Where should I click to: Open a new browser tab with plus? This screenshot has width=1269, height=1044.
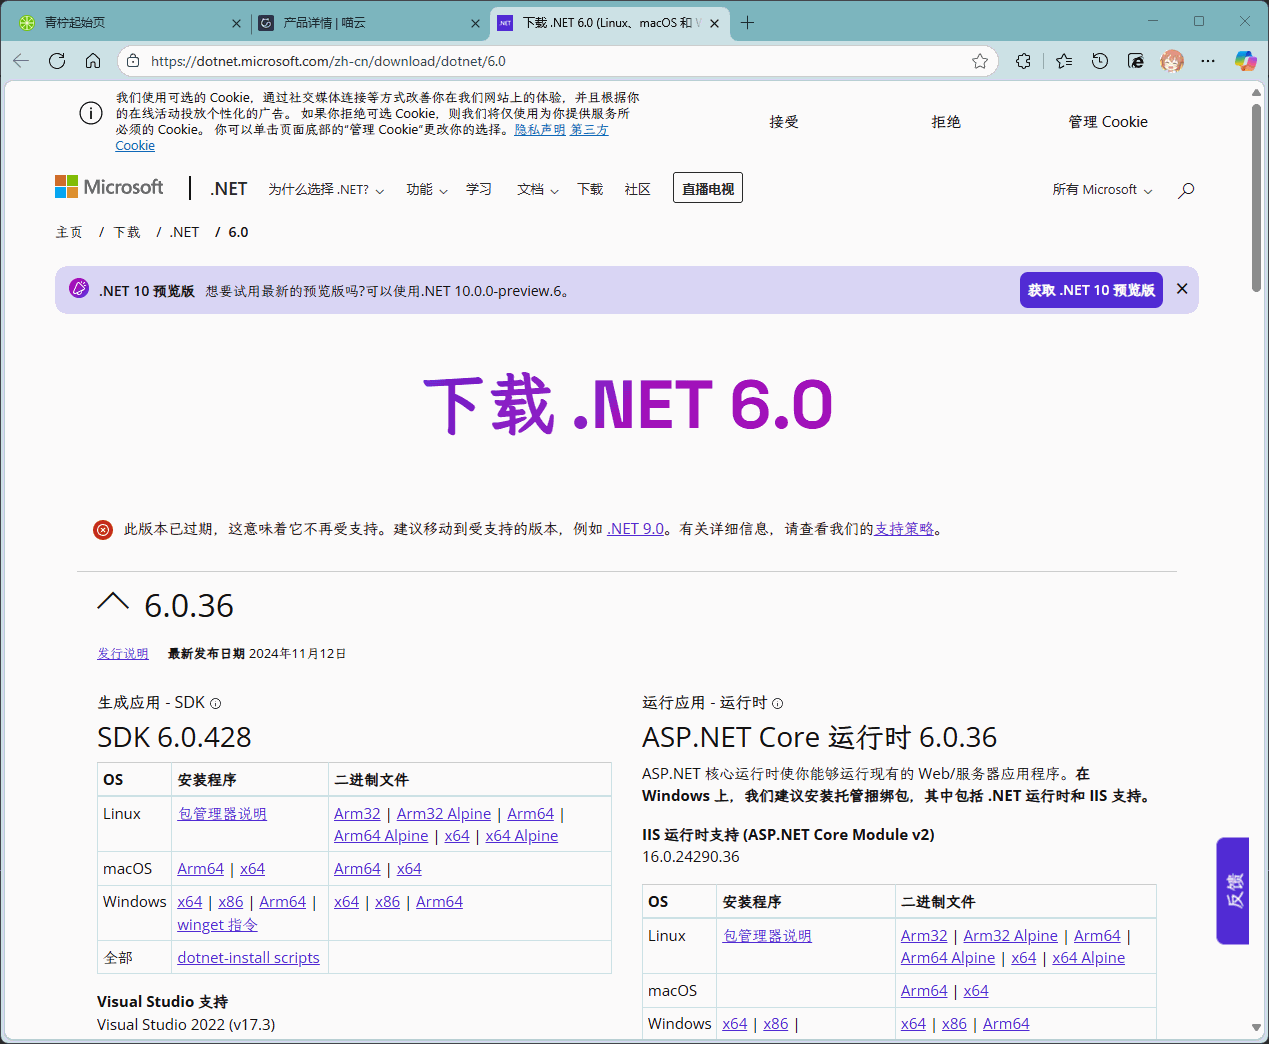(x=747, y=22)
